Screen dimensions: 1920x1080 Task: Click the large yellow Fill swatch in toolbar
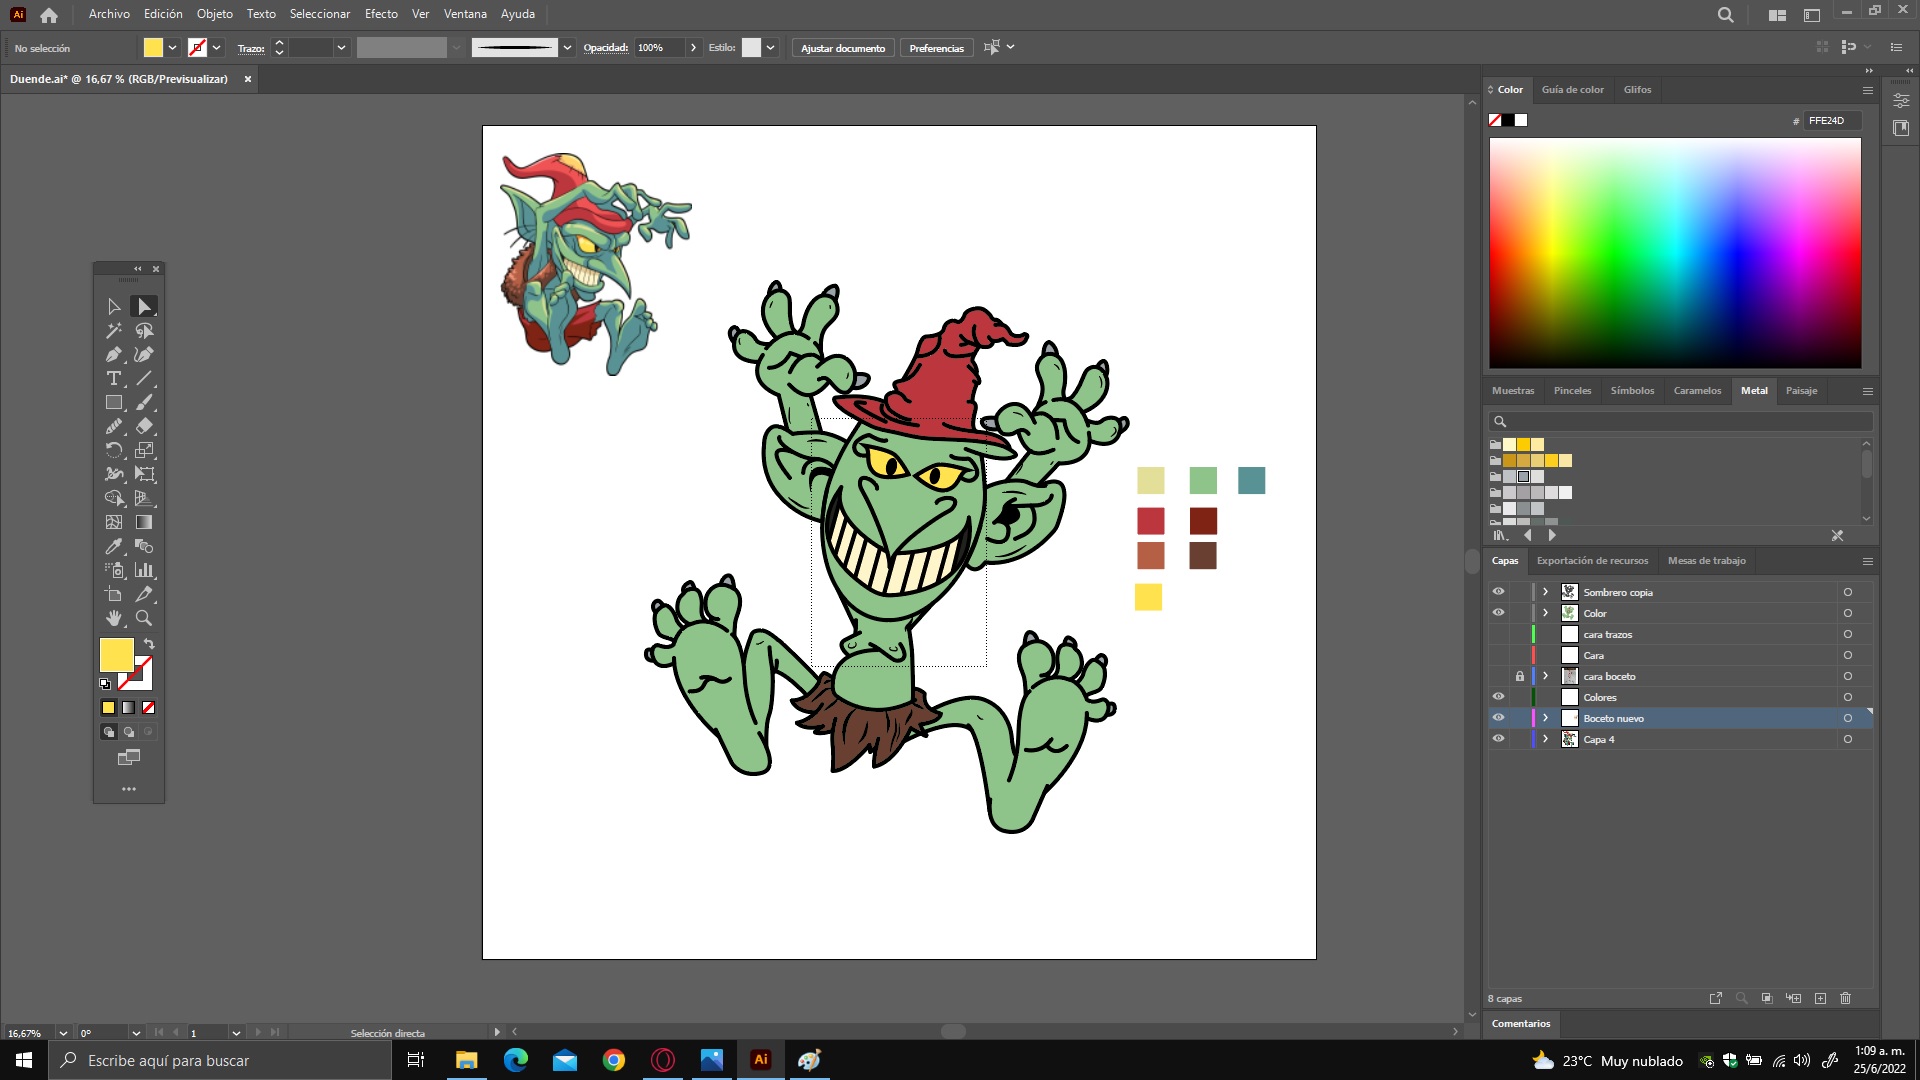[x=117, y=655]
